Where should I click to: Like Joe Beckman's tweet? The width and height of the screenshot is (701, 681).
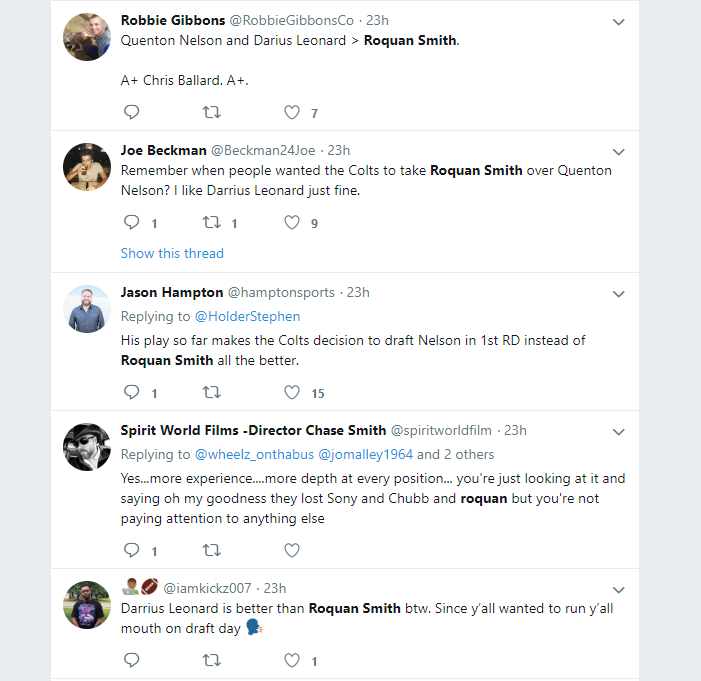(x=292, y=222)
